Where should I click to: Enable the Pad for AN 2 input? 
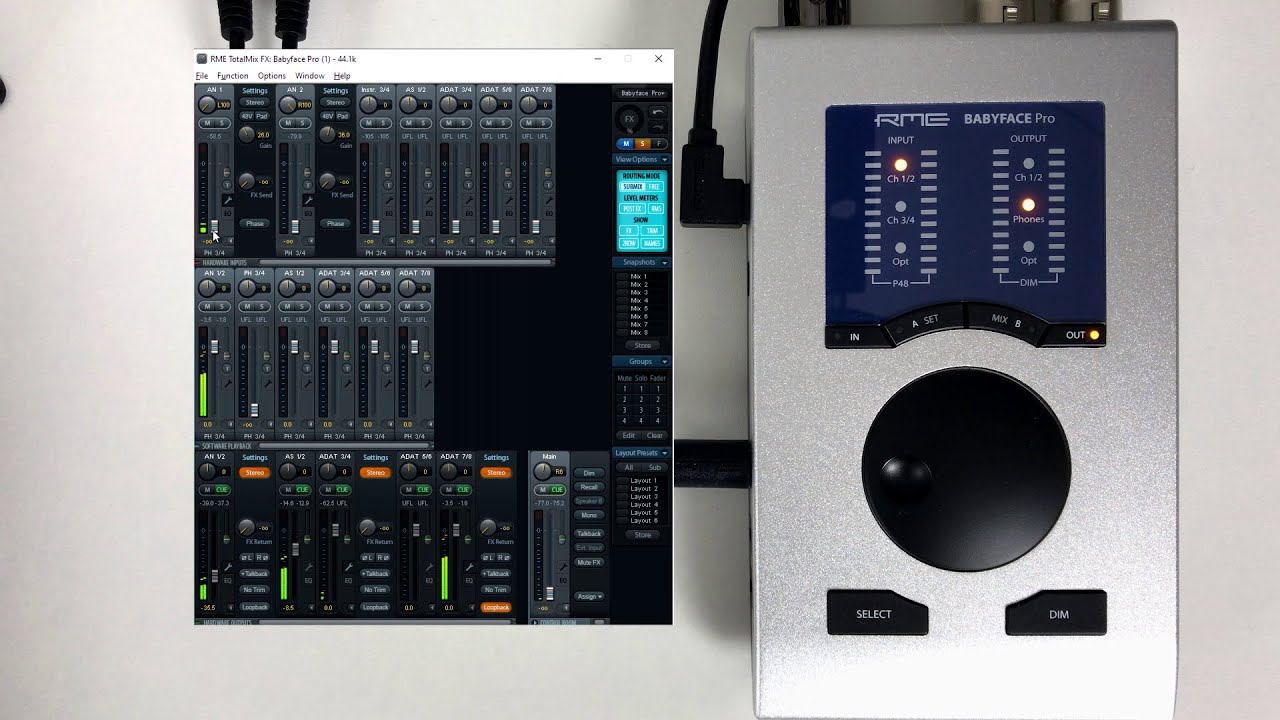coord(342,116)
